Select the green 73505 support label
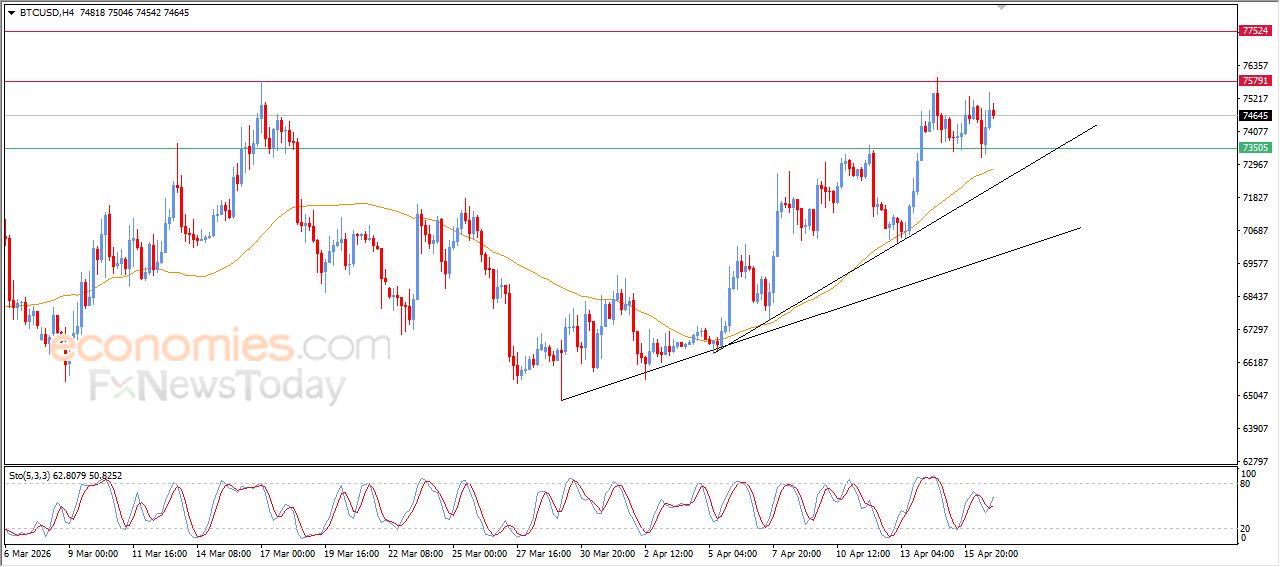This screenshot has height=567, width=1280. point(1254,148)
